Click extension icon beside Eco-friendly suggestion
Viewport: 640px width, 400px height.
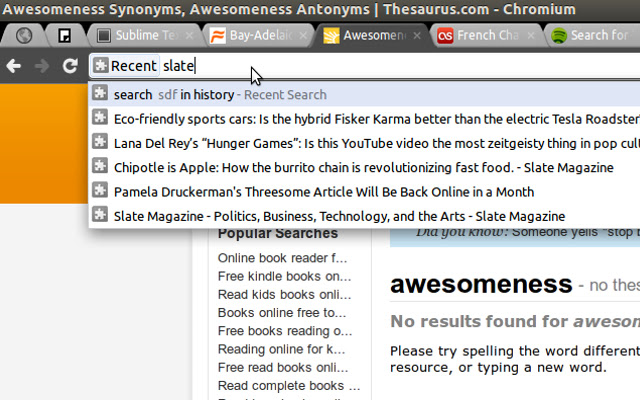coord(100,118)
